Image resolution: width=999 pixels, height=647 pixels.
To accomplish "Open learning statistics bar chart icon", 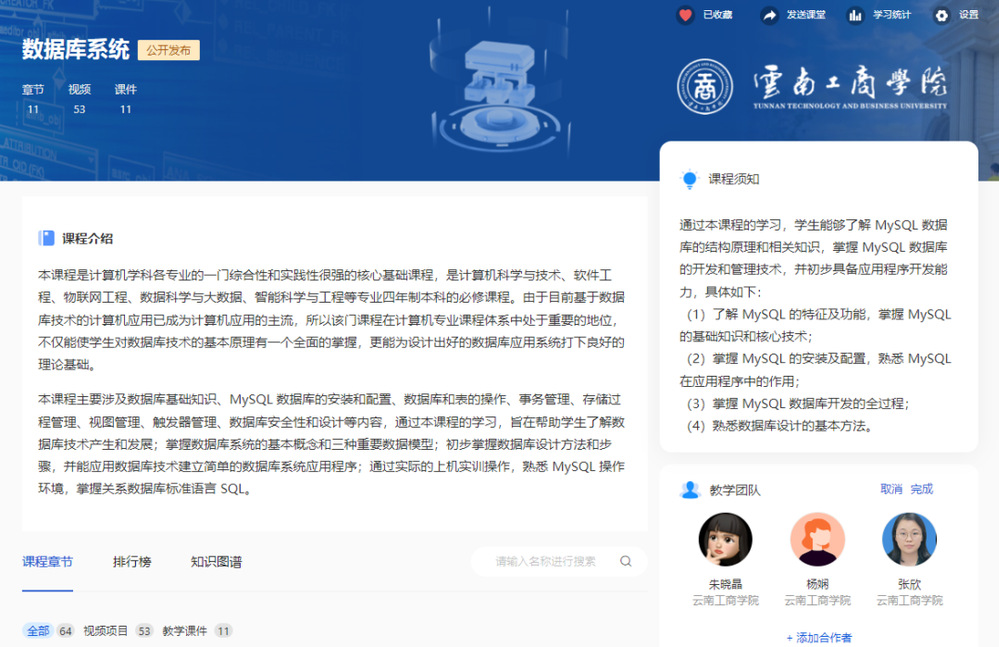I will 855,15.
